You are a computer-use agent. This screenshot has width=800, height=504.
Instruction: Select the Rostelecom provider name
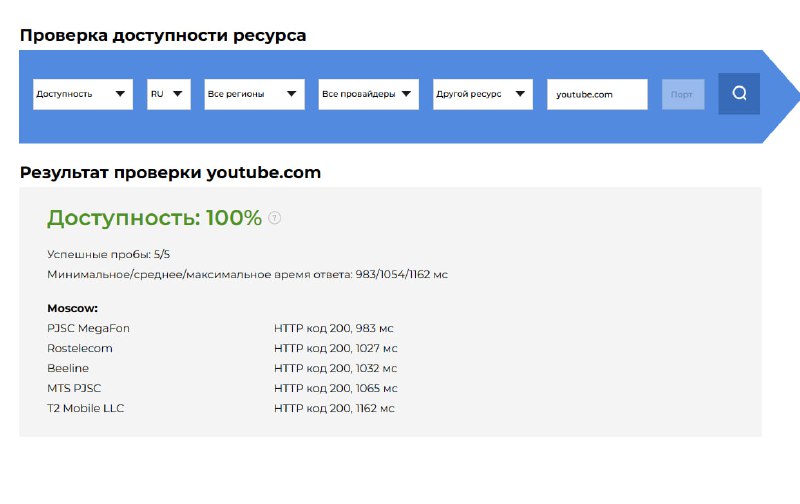[x=80, y=348]
